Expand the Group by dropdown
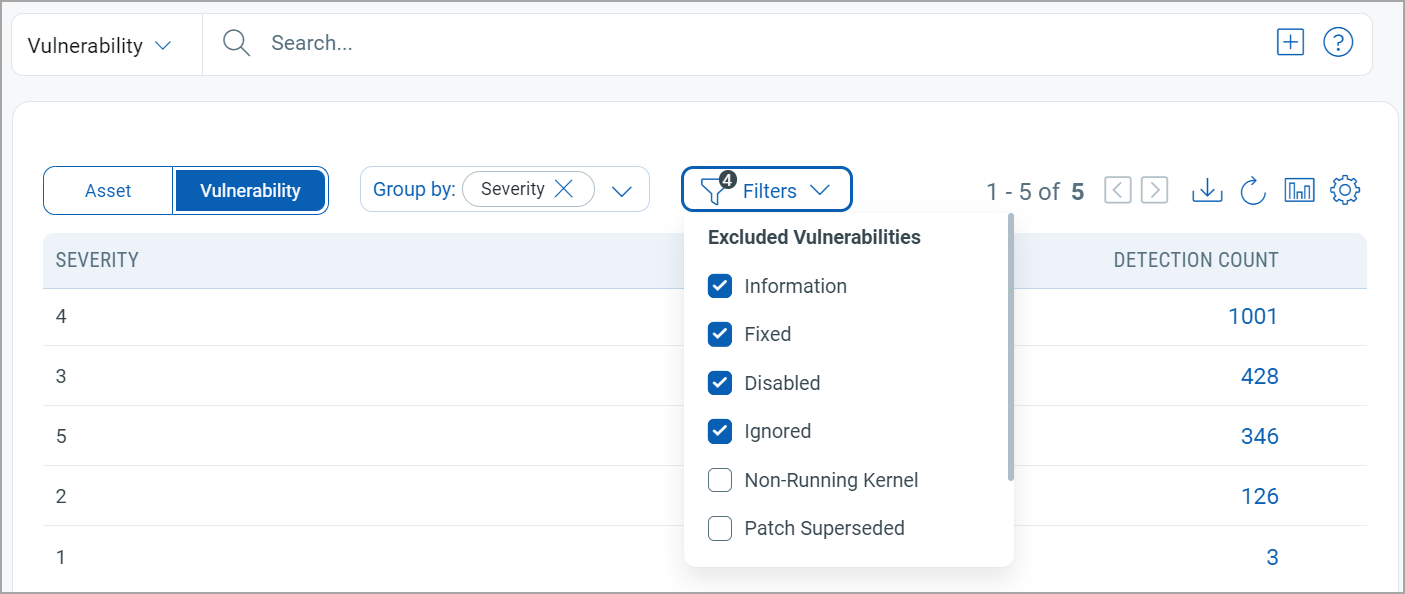 point(624,188)
